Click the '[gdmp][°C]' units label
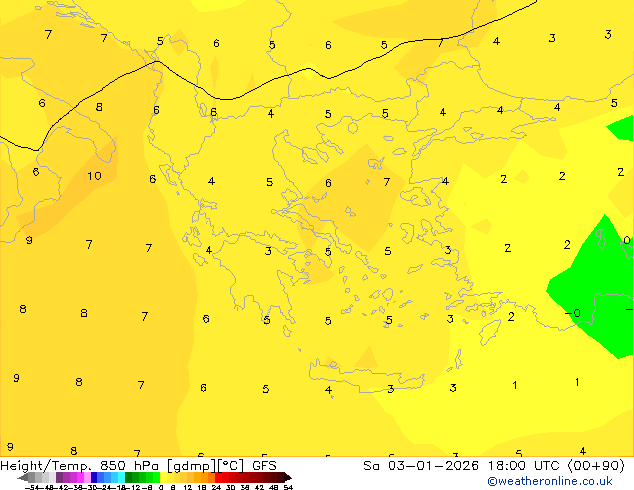634x490 pixels. tap(205, 466)
